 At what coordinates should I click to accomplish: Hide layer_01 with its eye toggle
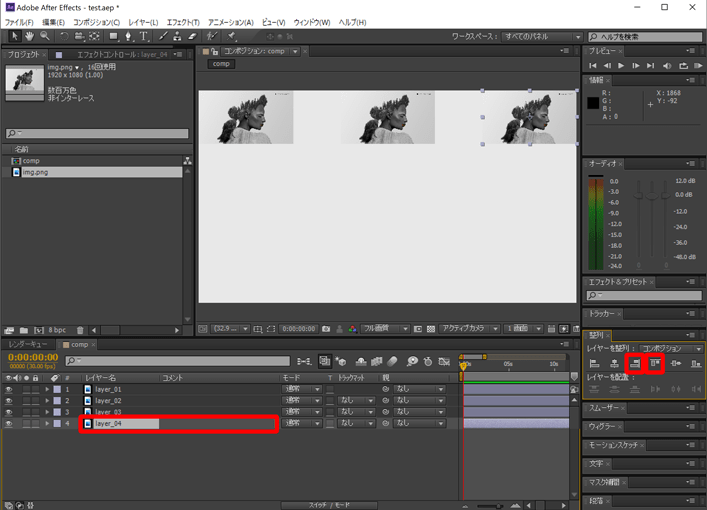[x=9, y=389]
